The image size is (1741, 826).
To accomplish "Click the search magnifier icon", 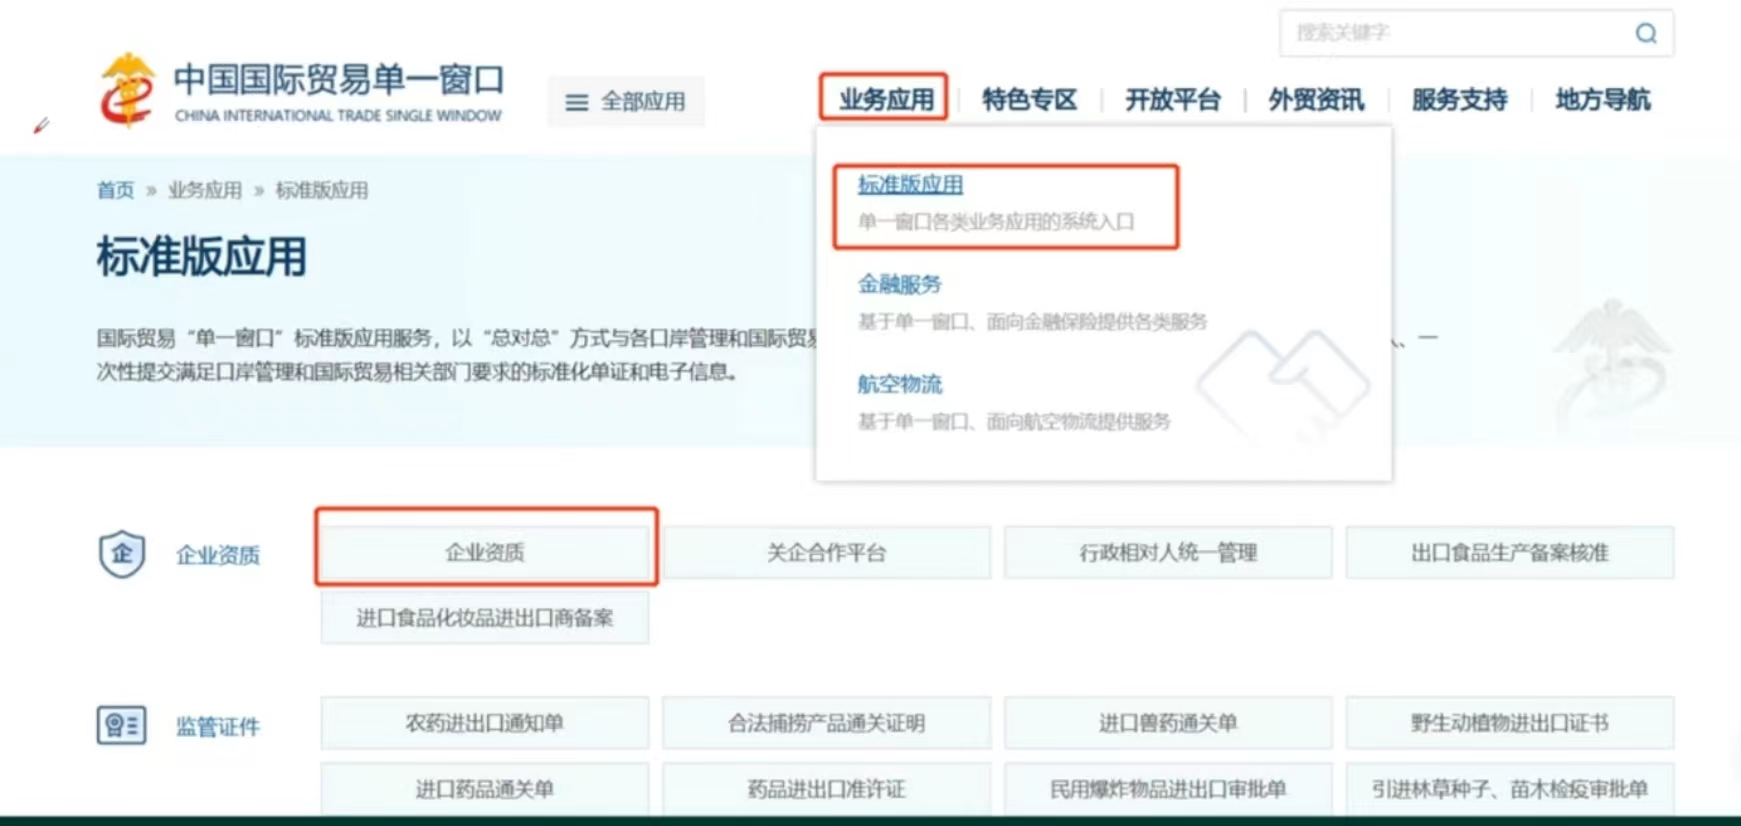I will click(1645, 33).
